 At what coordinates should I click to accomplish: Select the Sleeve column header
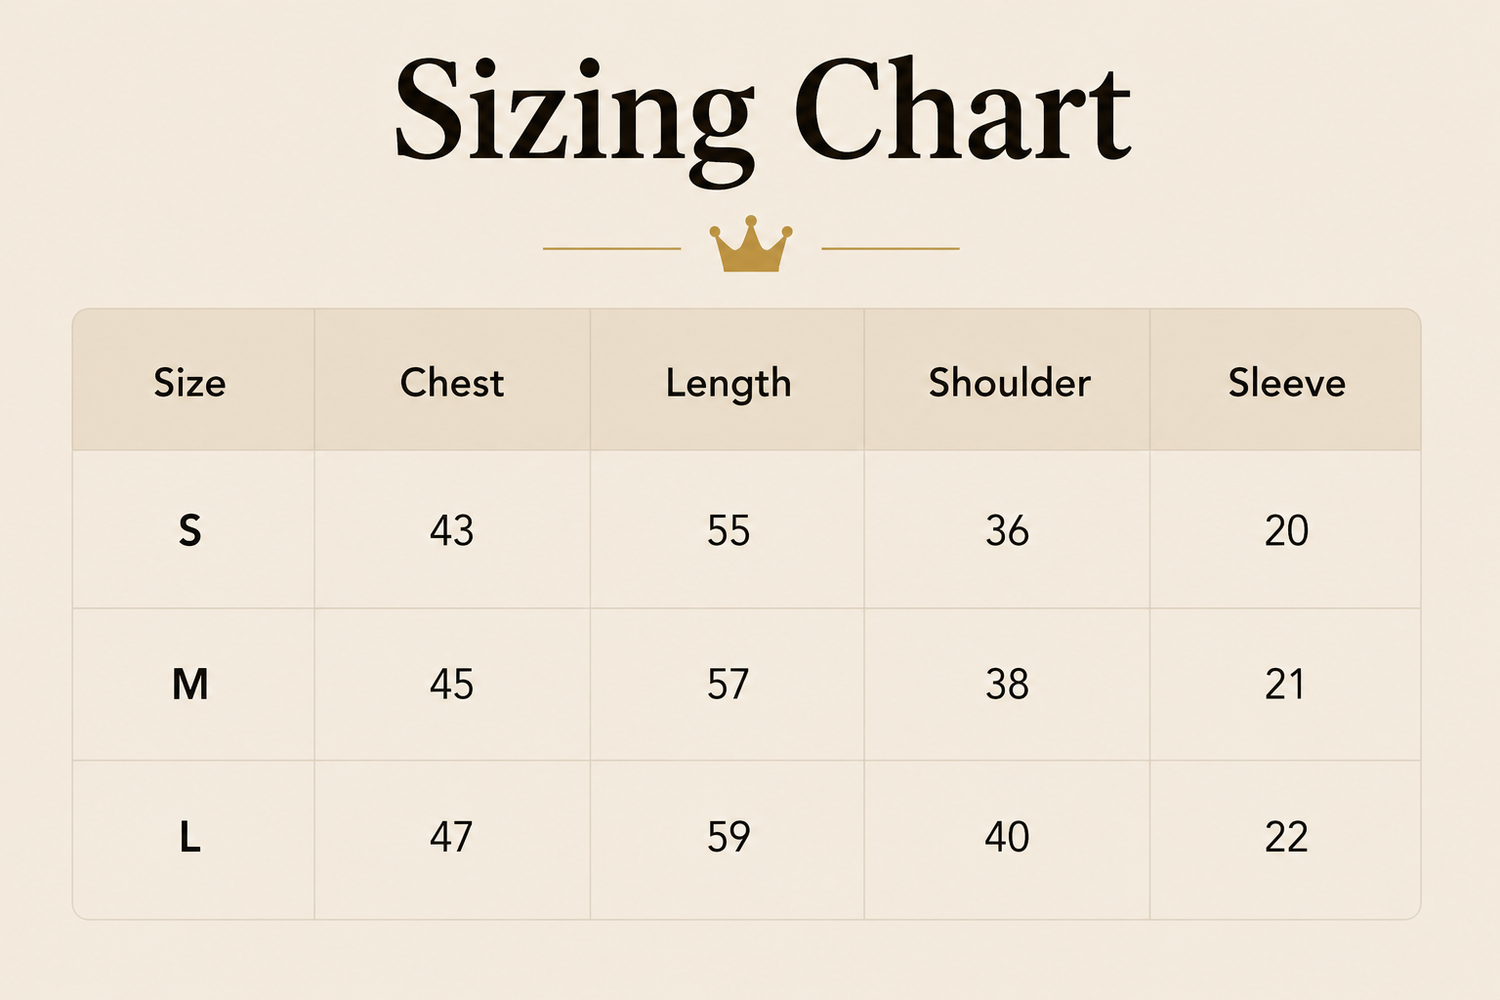click(1287, 383)
